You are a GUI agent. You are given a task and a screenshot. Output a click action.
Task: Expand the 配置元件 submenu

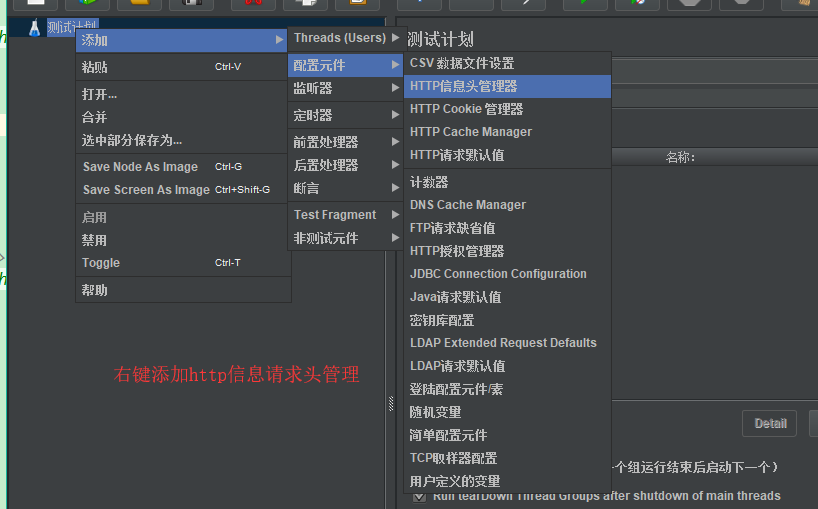(345, 65)
